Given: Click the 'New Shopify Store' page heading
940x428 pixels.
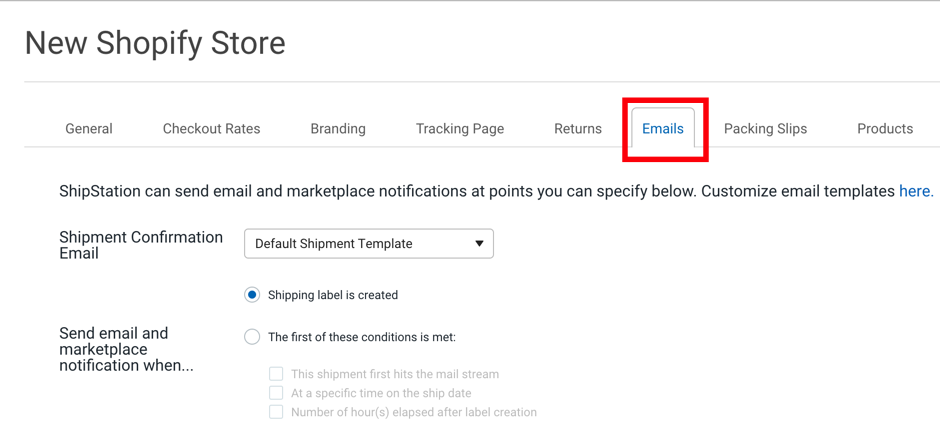Looking at the screenshot, I should tap(155, 43).
